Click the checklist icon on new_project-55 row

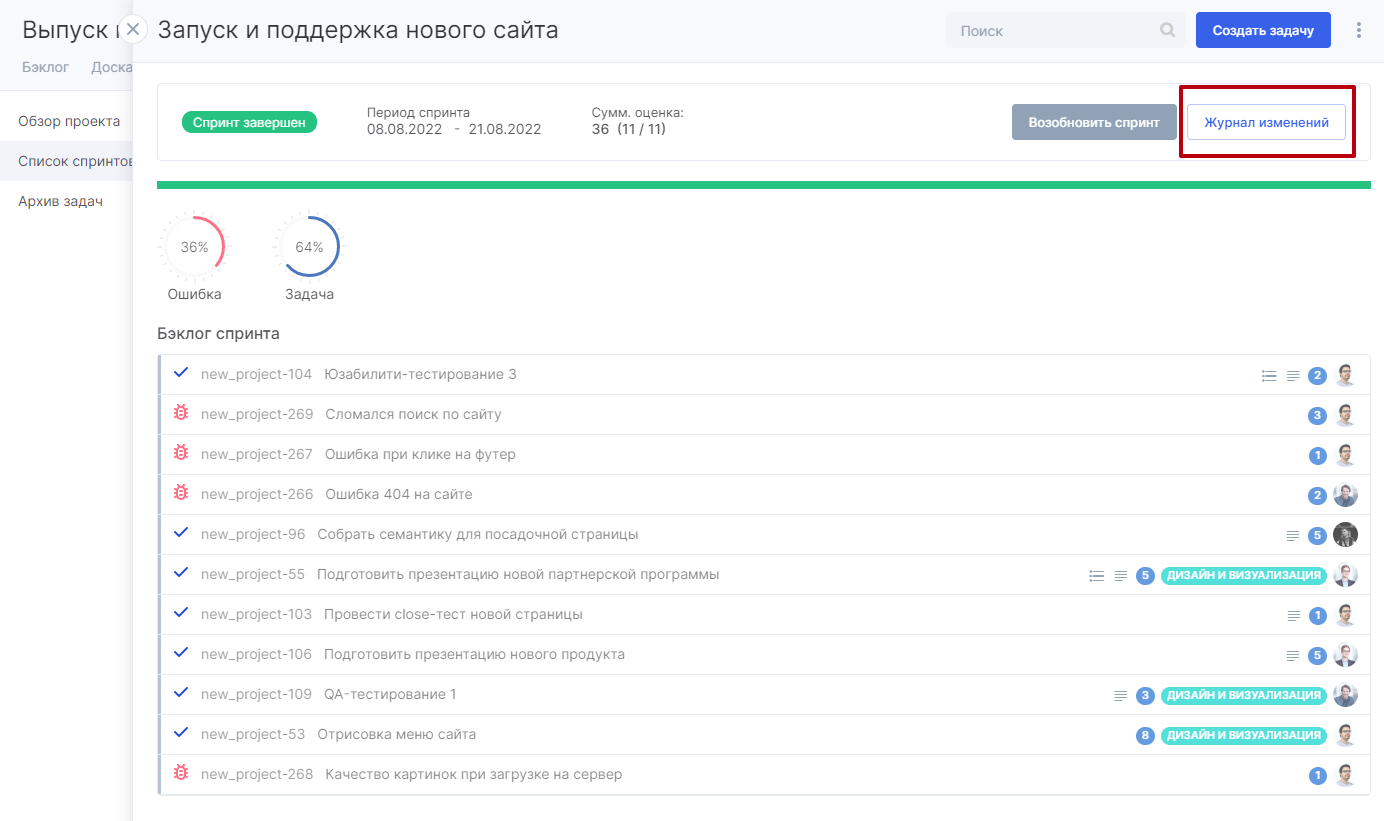click(1097, 576)
